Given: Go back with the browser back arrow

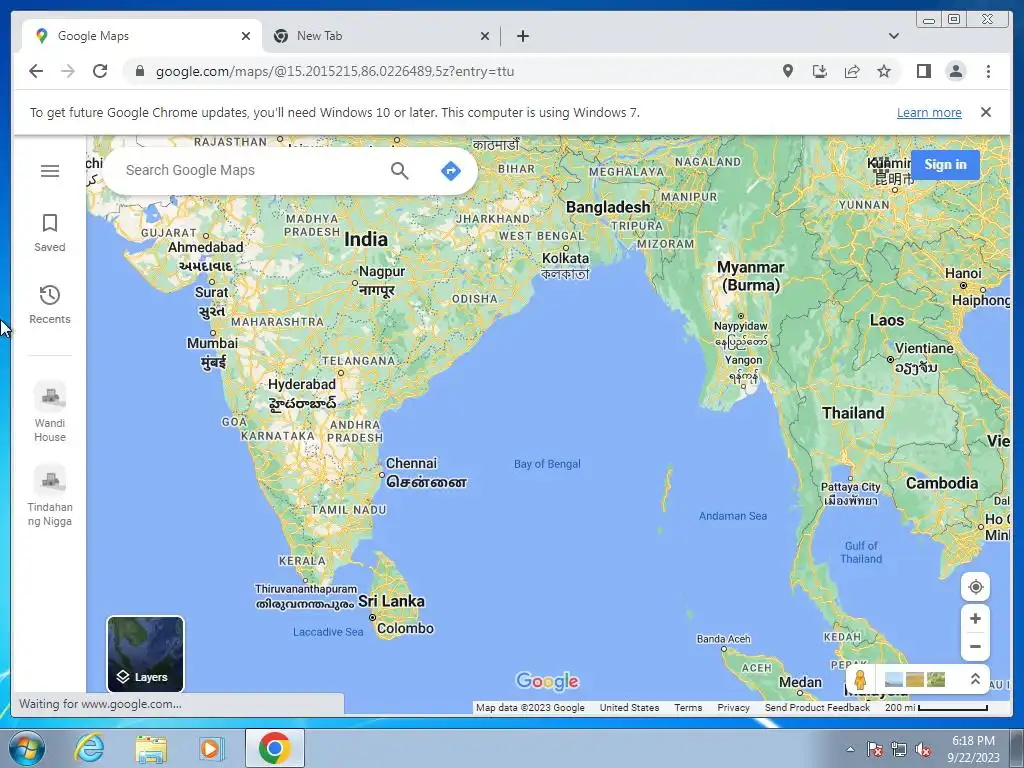Looking at the screenshot, I should point(36,71).
